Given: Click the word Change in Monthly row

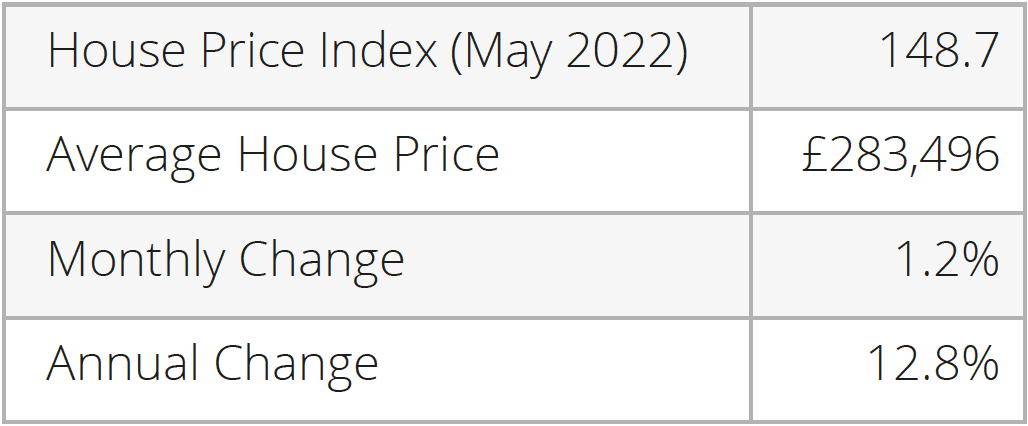Looking at the screenshot, I should tap(321, 261).
